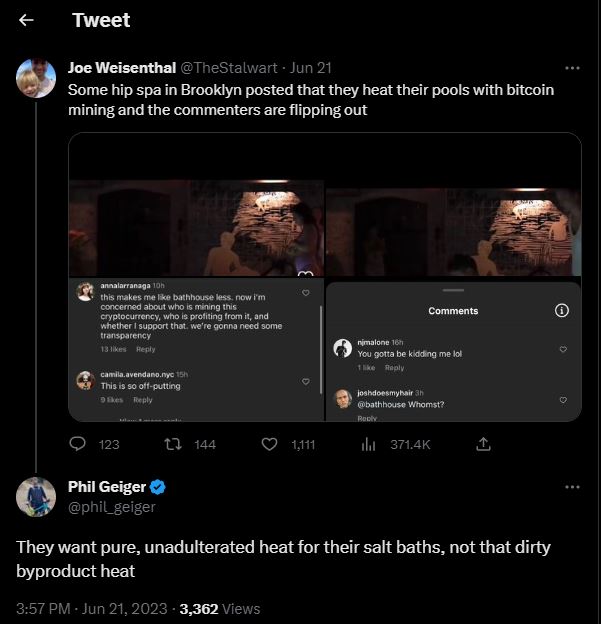The width and height of the screenshot is (601, 624).
Task: Open Joe Weisenthal's profile avatar
Action: pyautogui.click(x=36, y=78)
